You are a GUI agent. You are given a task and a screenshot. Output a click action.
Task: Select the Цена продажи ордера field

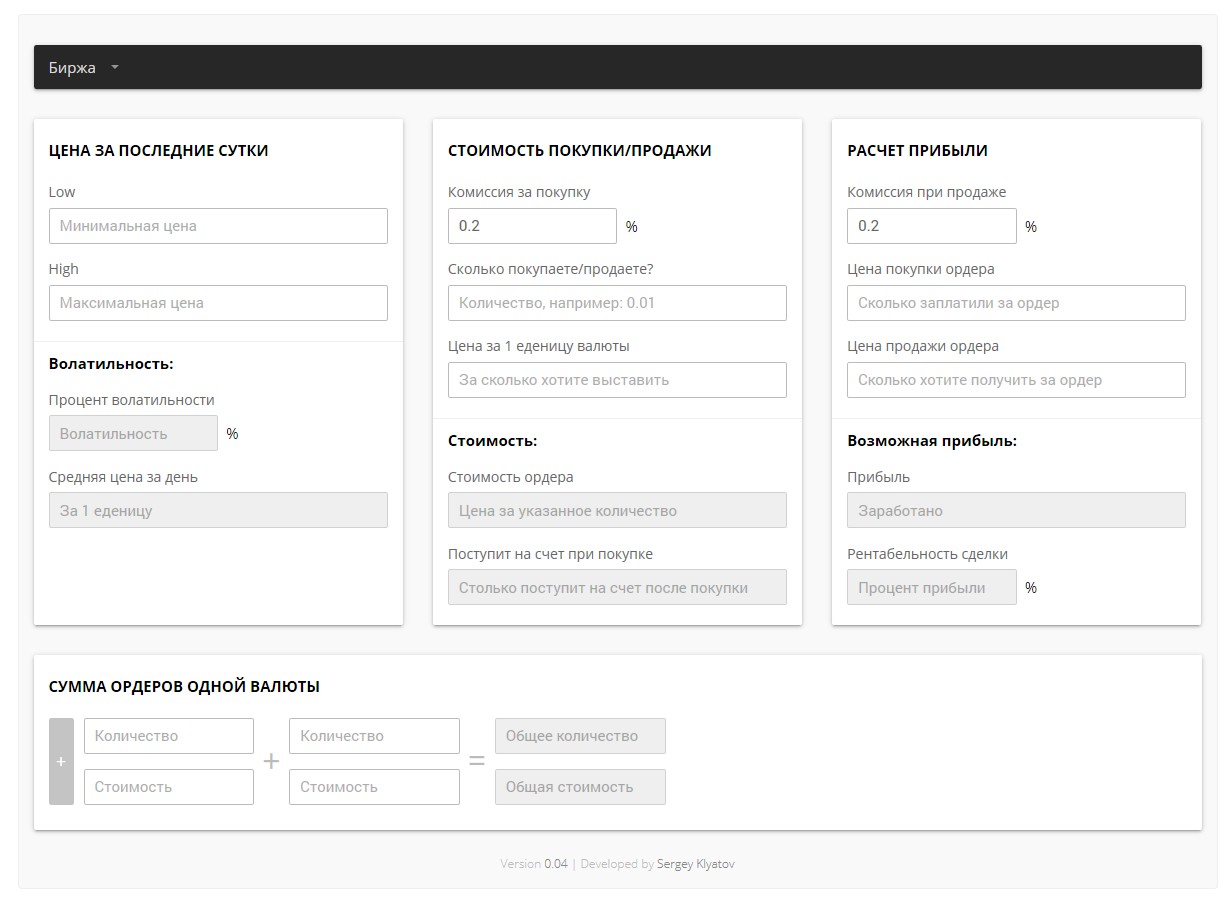click(x=1016, y=380)
